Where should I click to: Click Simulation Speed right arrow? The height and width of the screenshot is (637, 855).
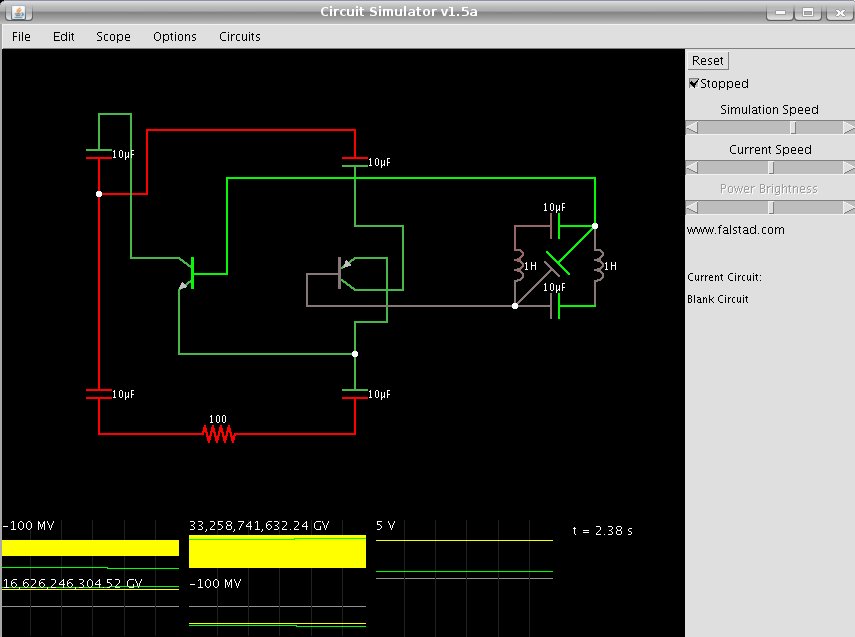click(x=848, y=128)
